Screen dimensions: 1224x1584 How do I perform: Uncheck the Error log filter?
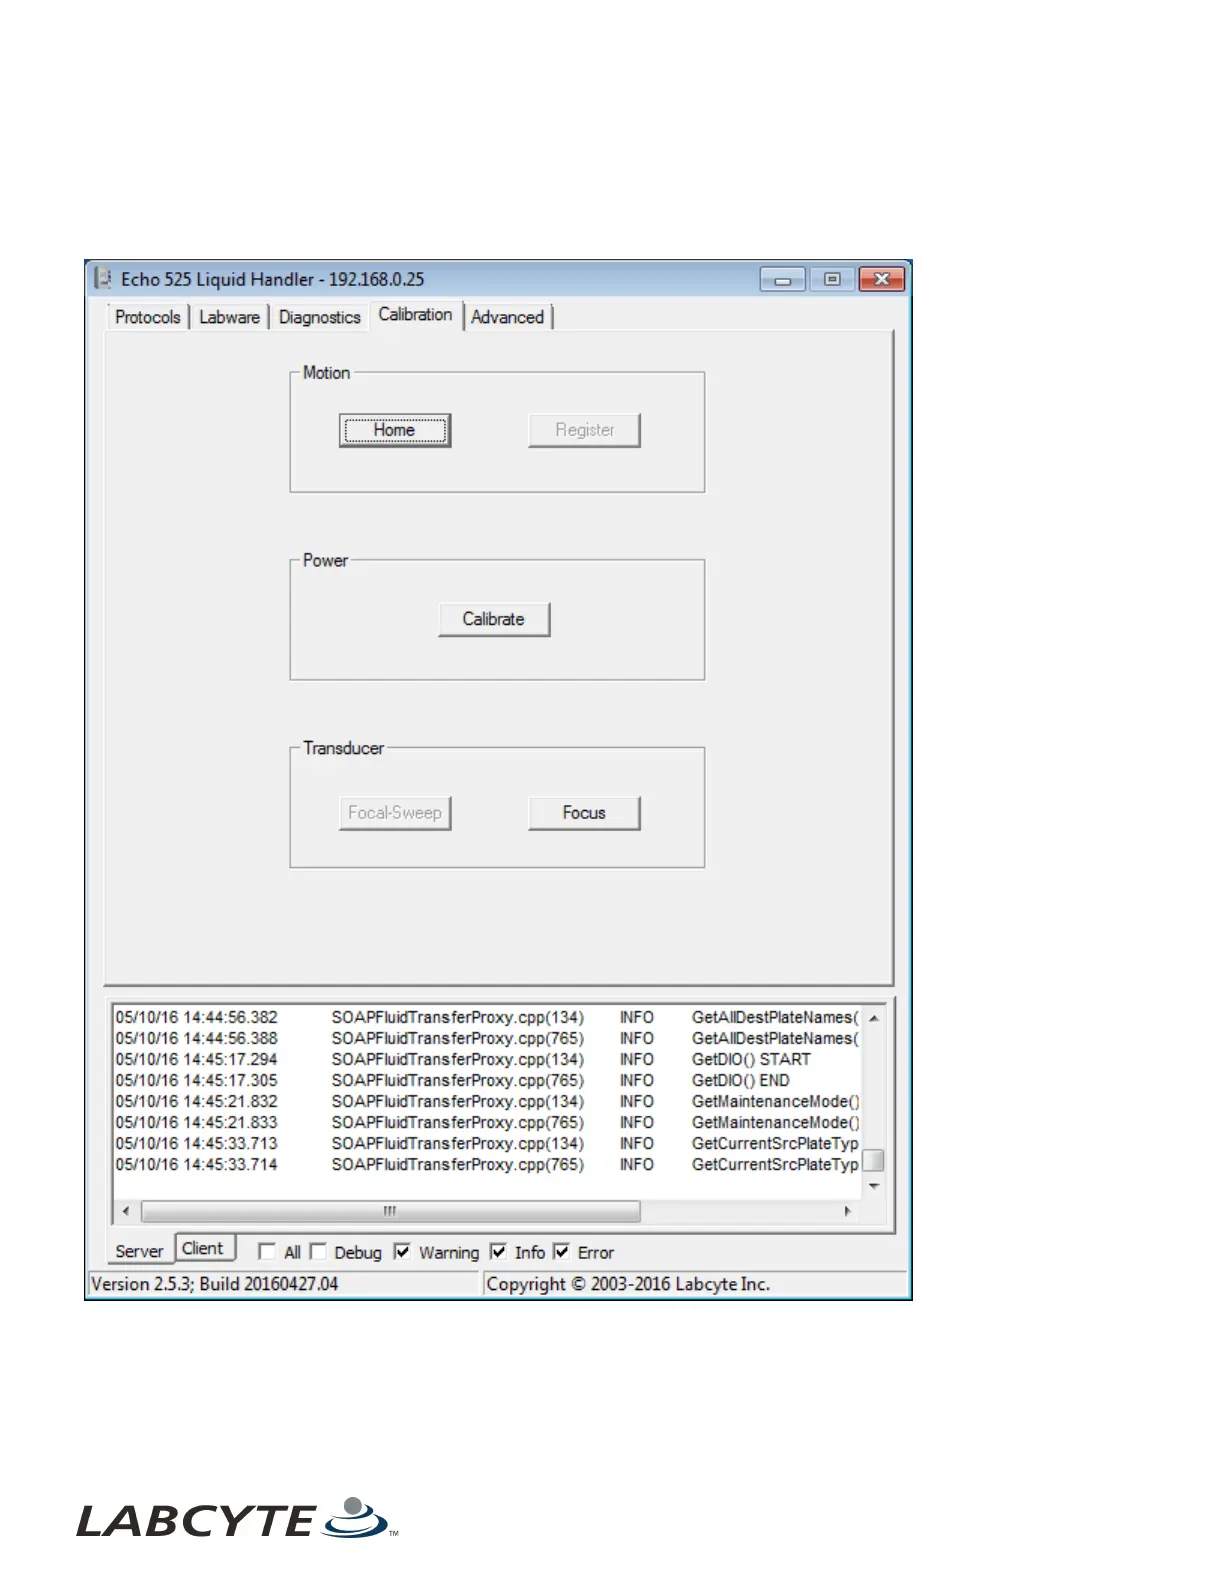(x=561, y=1252)
